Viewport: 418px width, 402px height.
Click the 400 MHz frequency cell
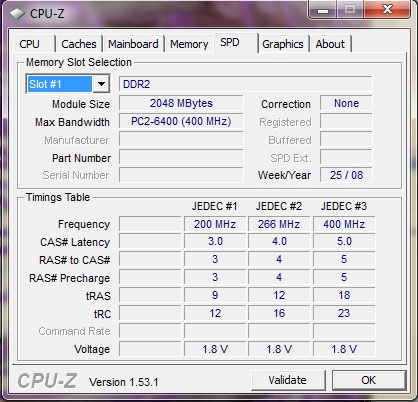(x=344, y=224)
